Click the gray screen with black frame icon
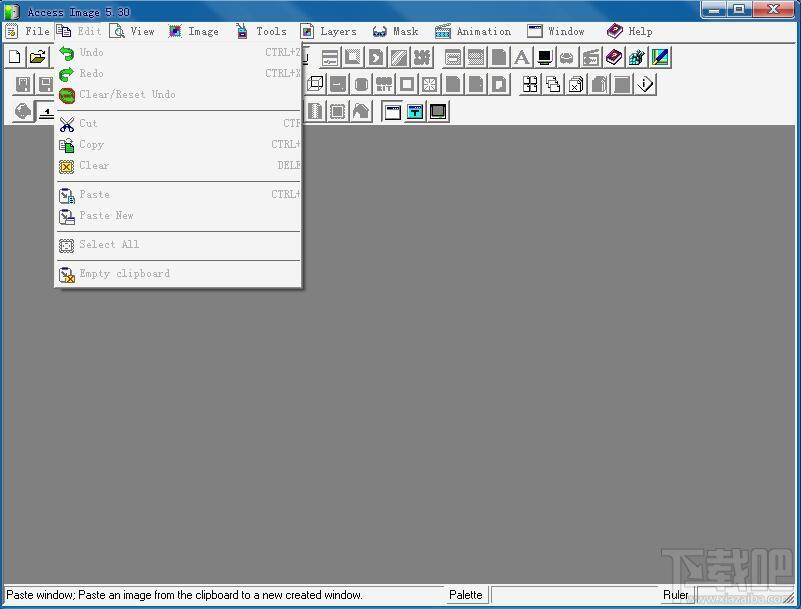801x609 pixels. [438, 111]
